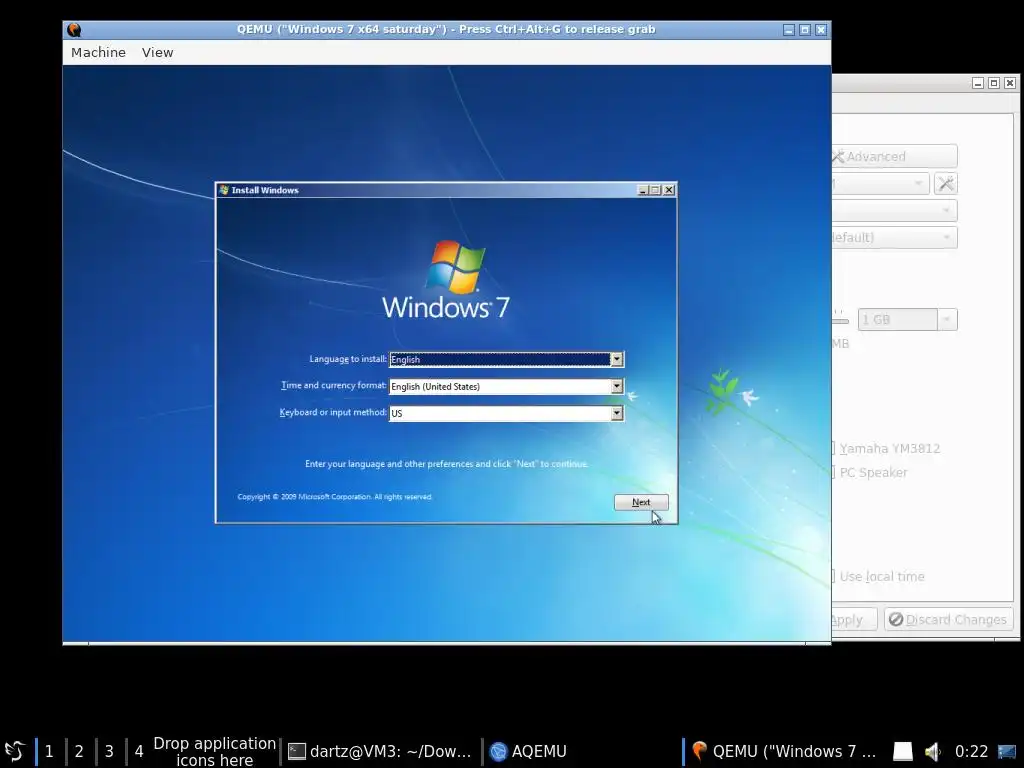This screenshot has width=1024, height=768.
Task: Click the network monitor tray icon
Action: pyautogui.click(x=1006, y=752)
